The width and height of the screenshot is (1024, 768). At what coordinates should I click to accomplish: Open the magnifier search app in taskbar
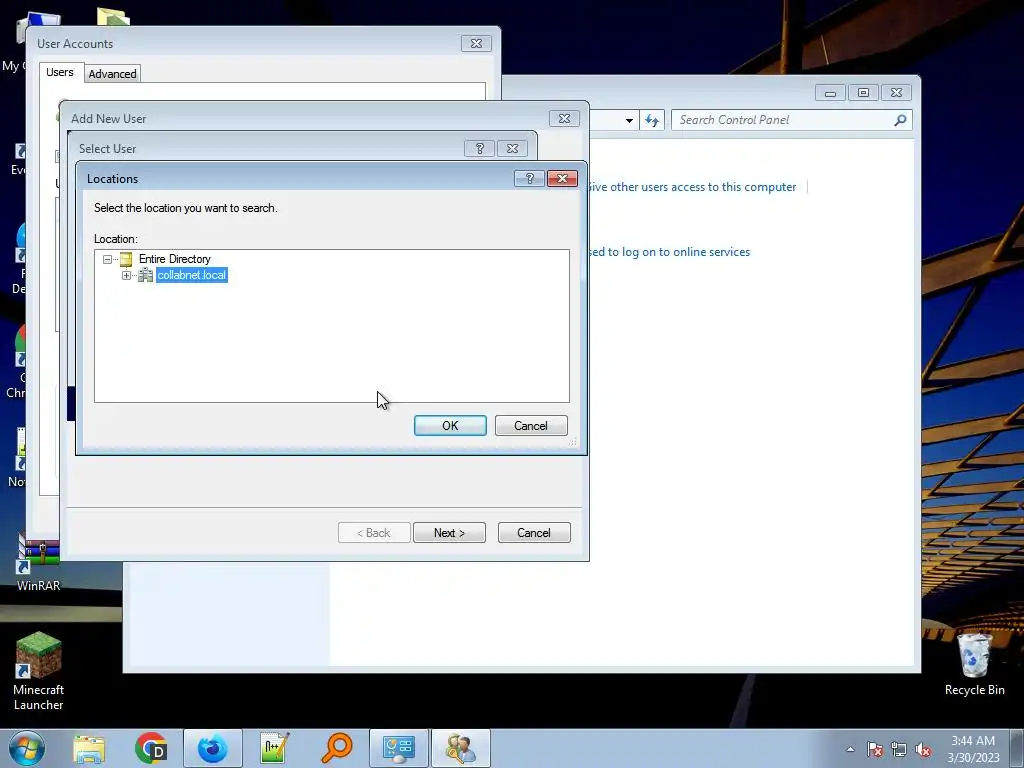pos(337,748)
